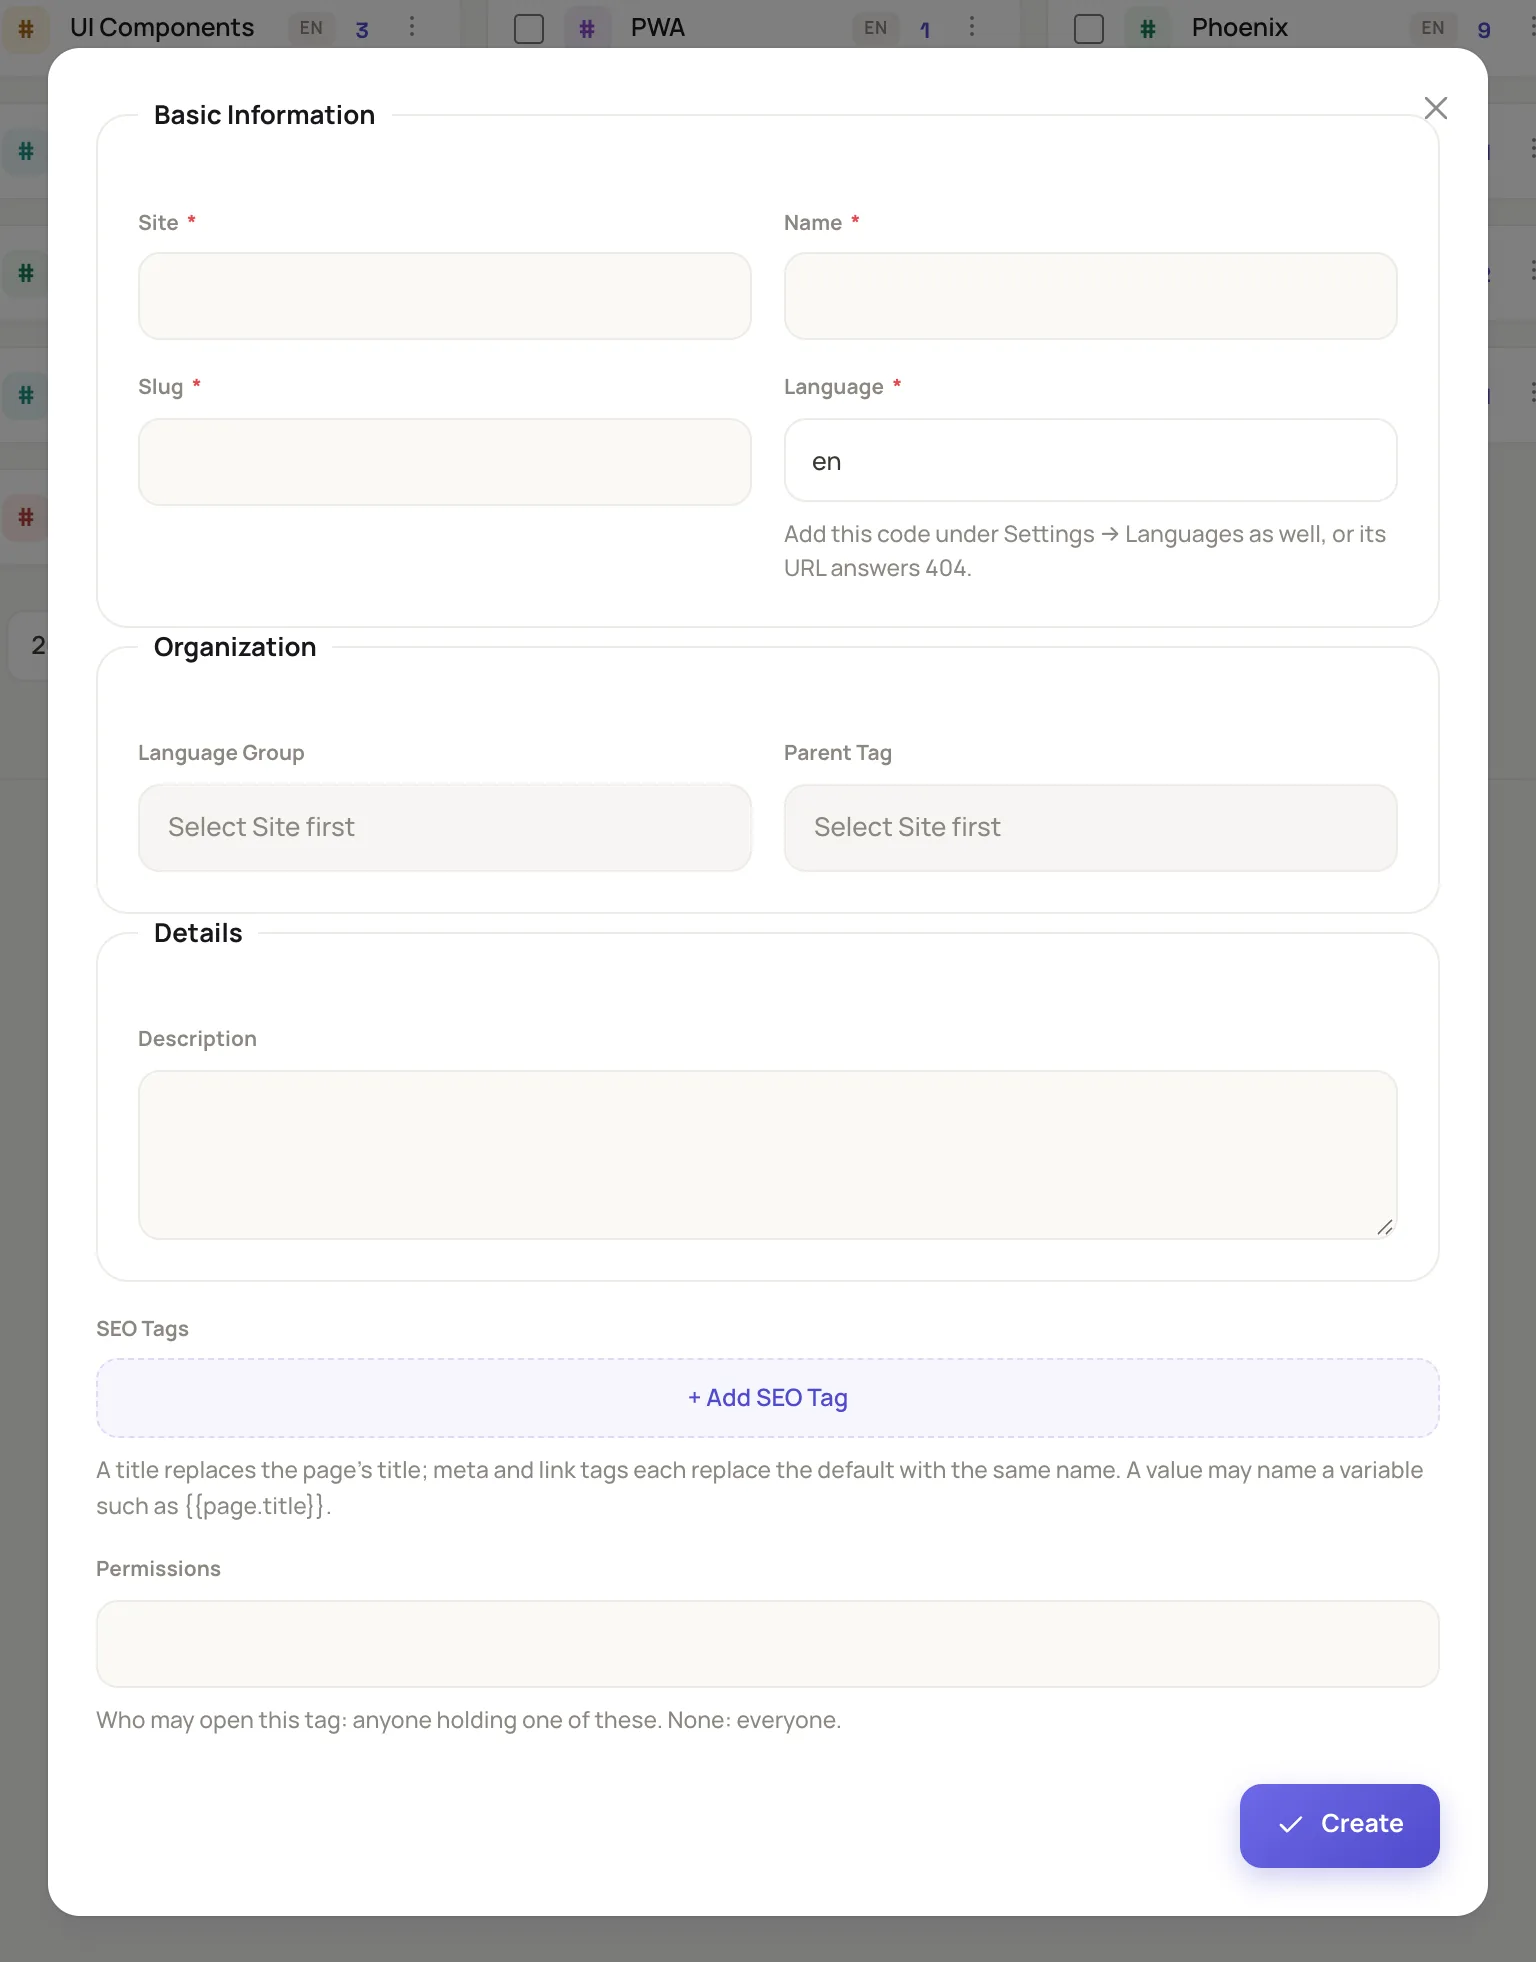
Task: Select the PWA tag name
Action: [x=658, y=28]
